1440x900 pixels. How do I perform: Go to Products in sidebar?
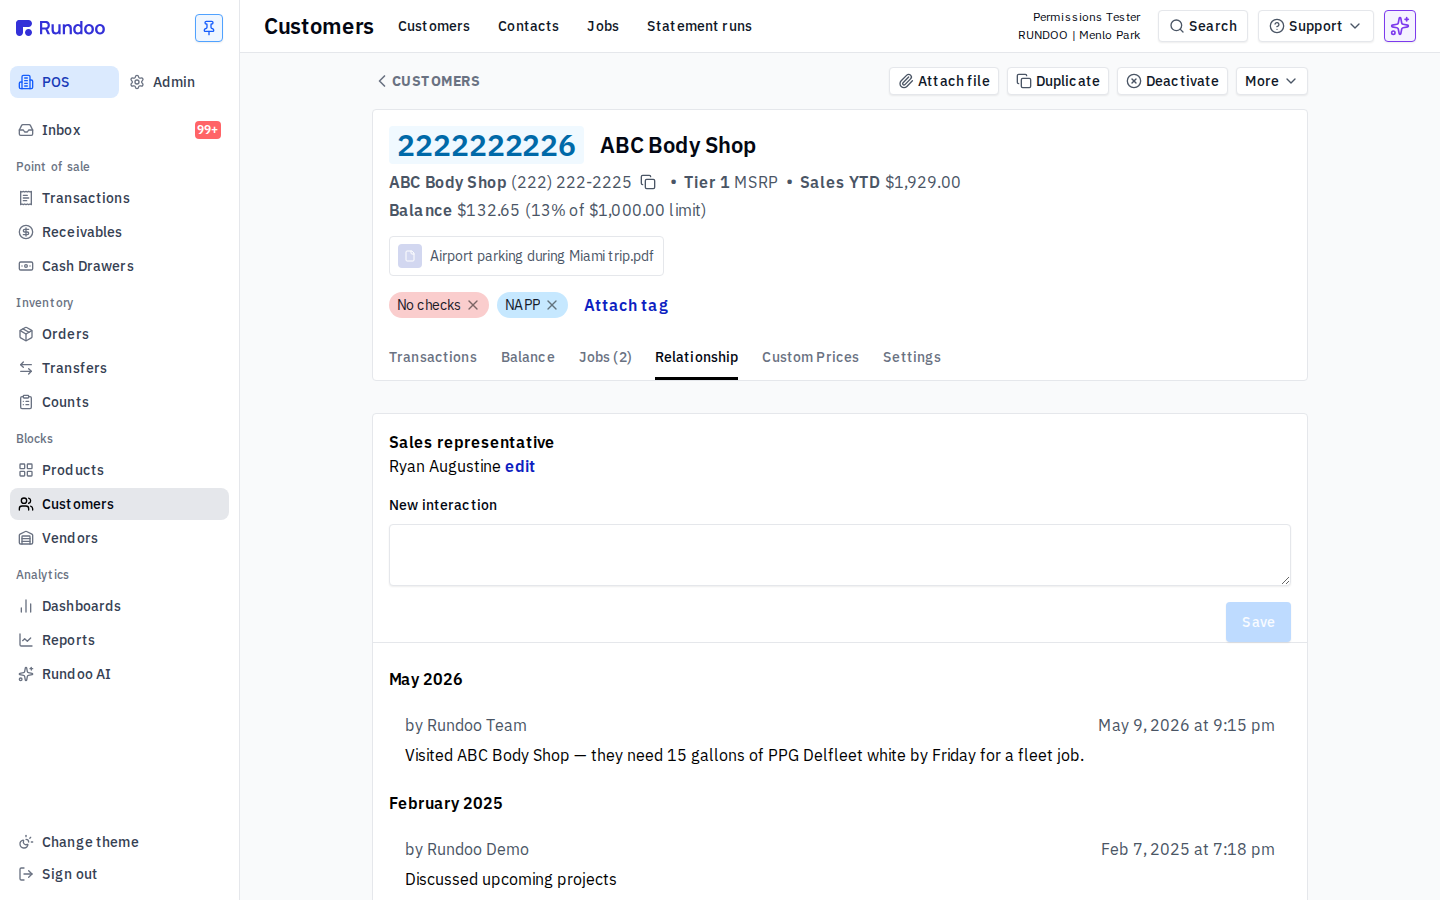(x=119, y=470)
